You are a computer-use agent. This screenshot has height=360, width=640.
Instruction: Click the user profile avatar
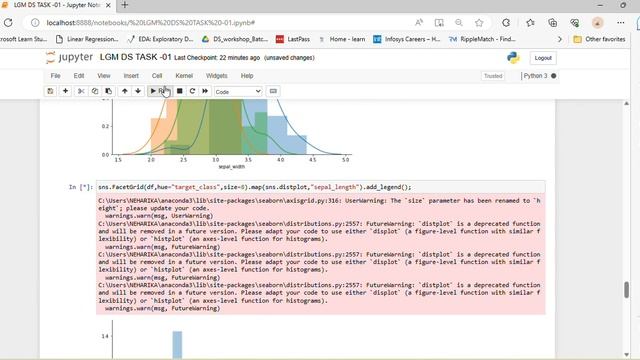click(x=598, y=23)
